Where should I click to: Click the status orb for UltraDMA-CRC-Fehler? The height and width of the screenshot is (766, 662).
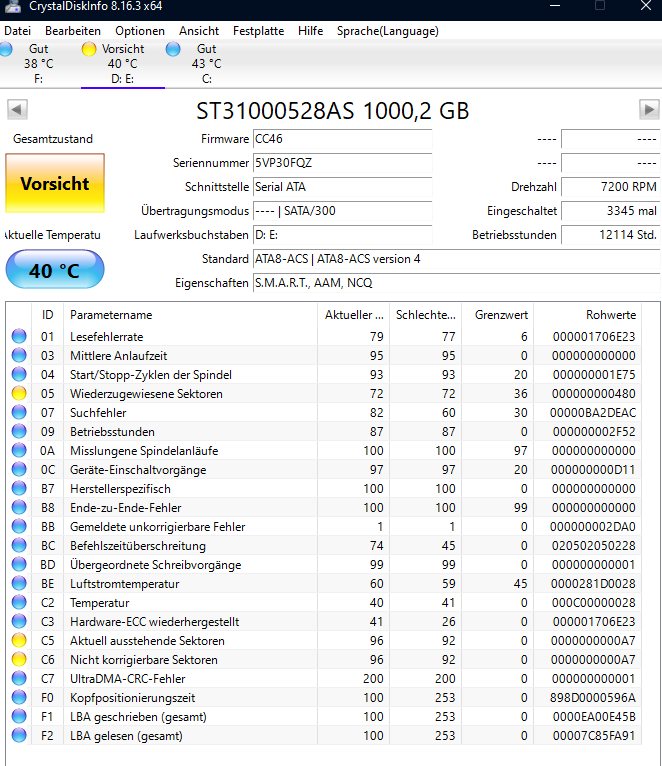click(x=19, y=679)
